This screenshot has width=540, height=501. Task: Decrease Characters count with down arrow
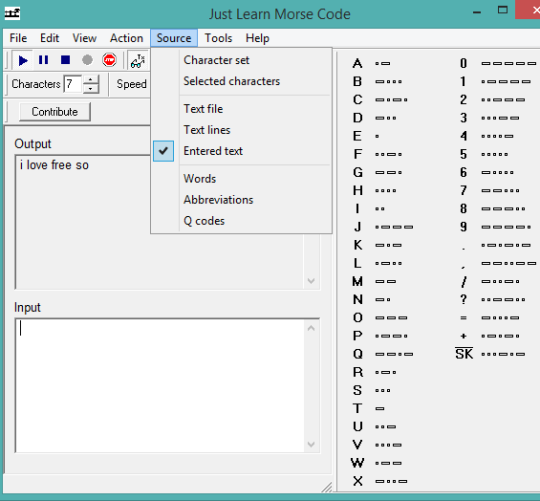click(x=91, y=89)
